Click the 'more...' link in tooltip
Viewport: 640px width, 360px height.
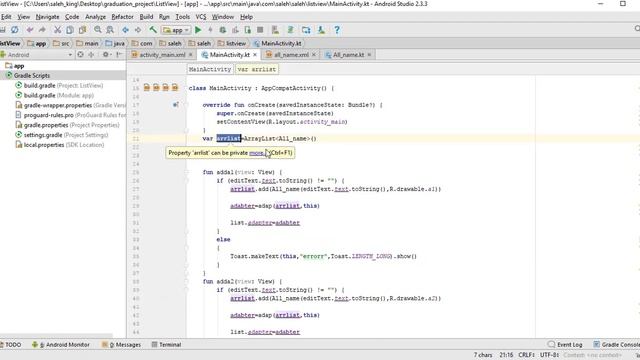click(257, 153)
